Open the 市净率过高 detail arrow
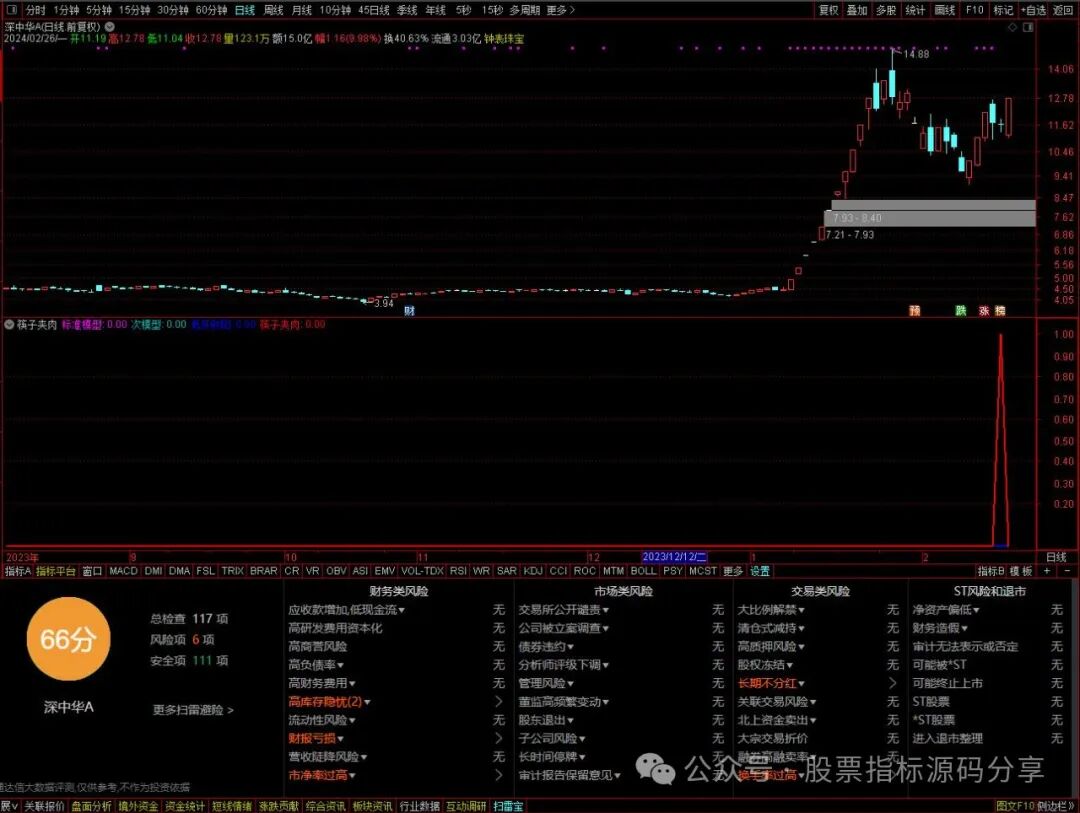1080x813 pixels. pos(499,775)
